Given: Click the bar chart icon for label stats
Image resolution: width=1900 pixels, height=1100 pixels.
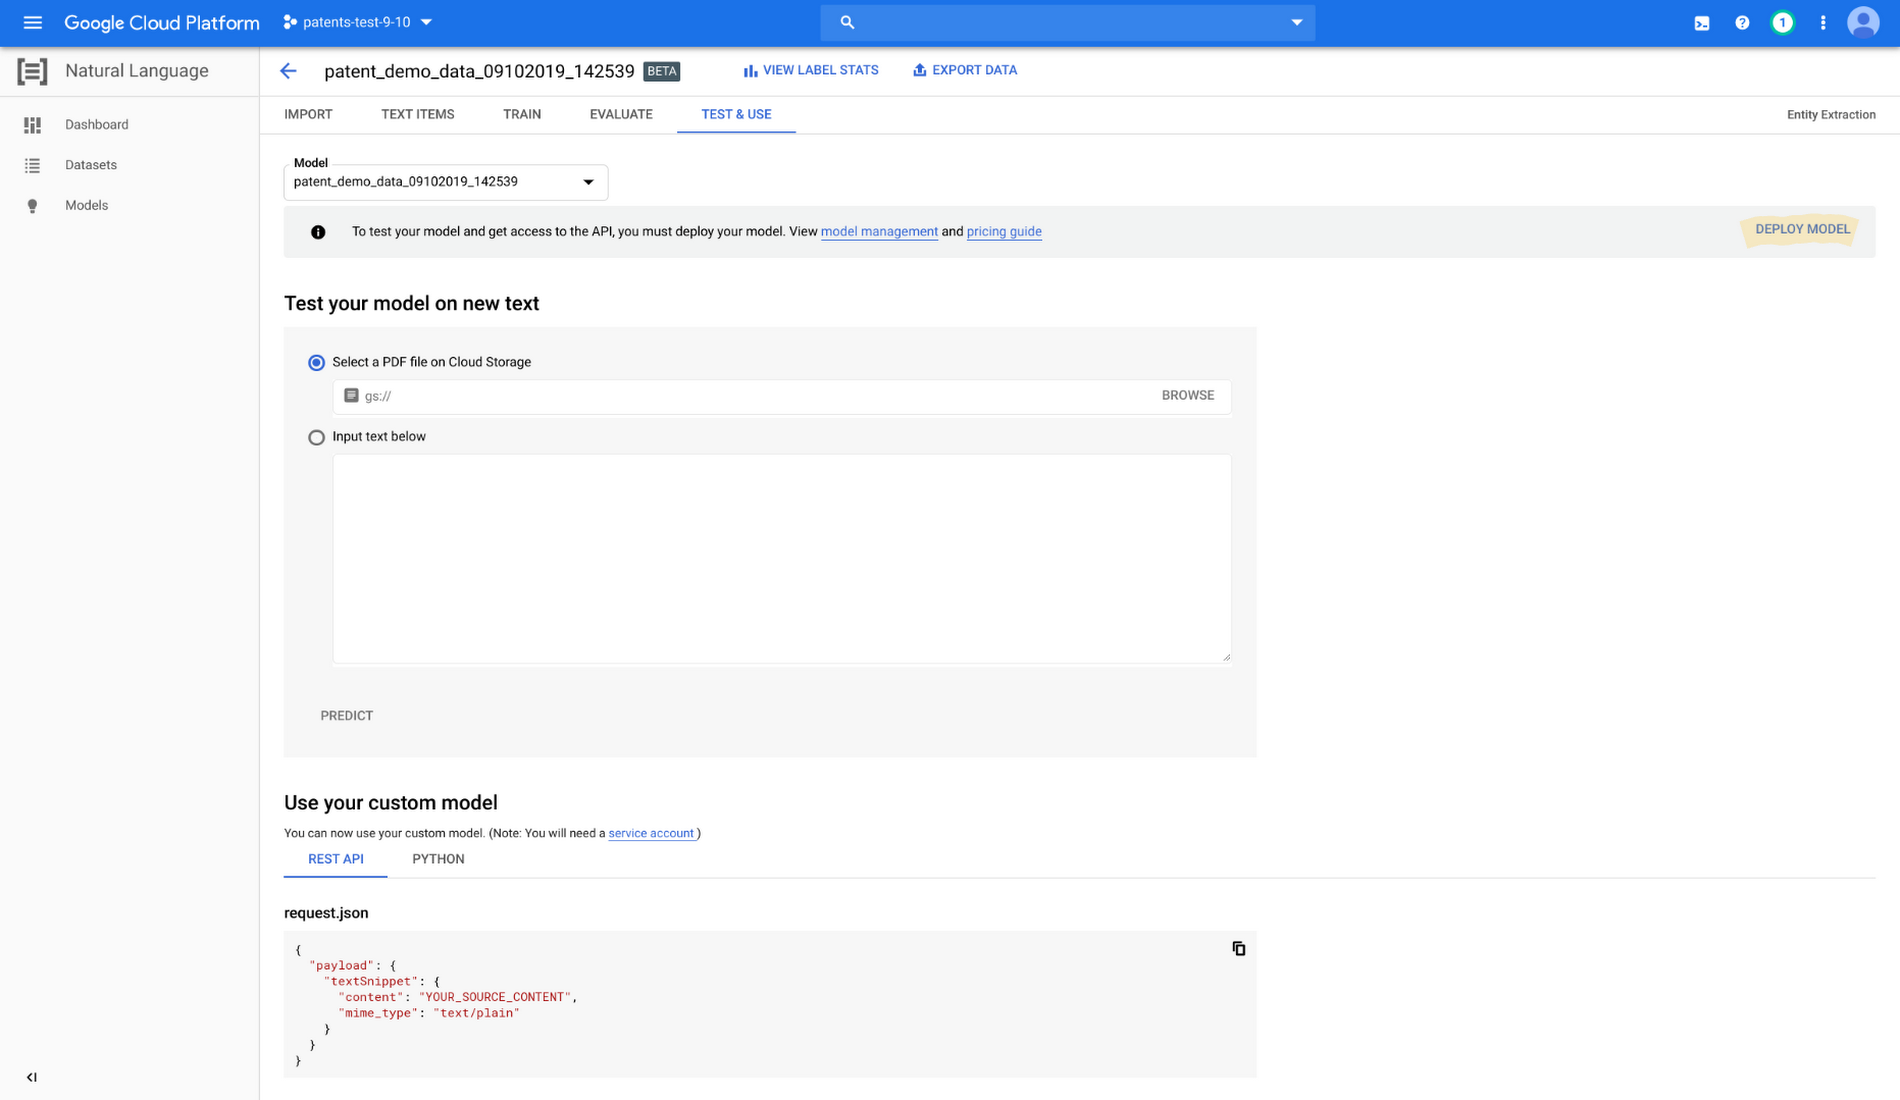Looking at the screenshot, I should tap(750, 71).
